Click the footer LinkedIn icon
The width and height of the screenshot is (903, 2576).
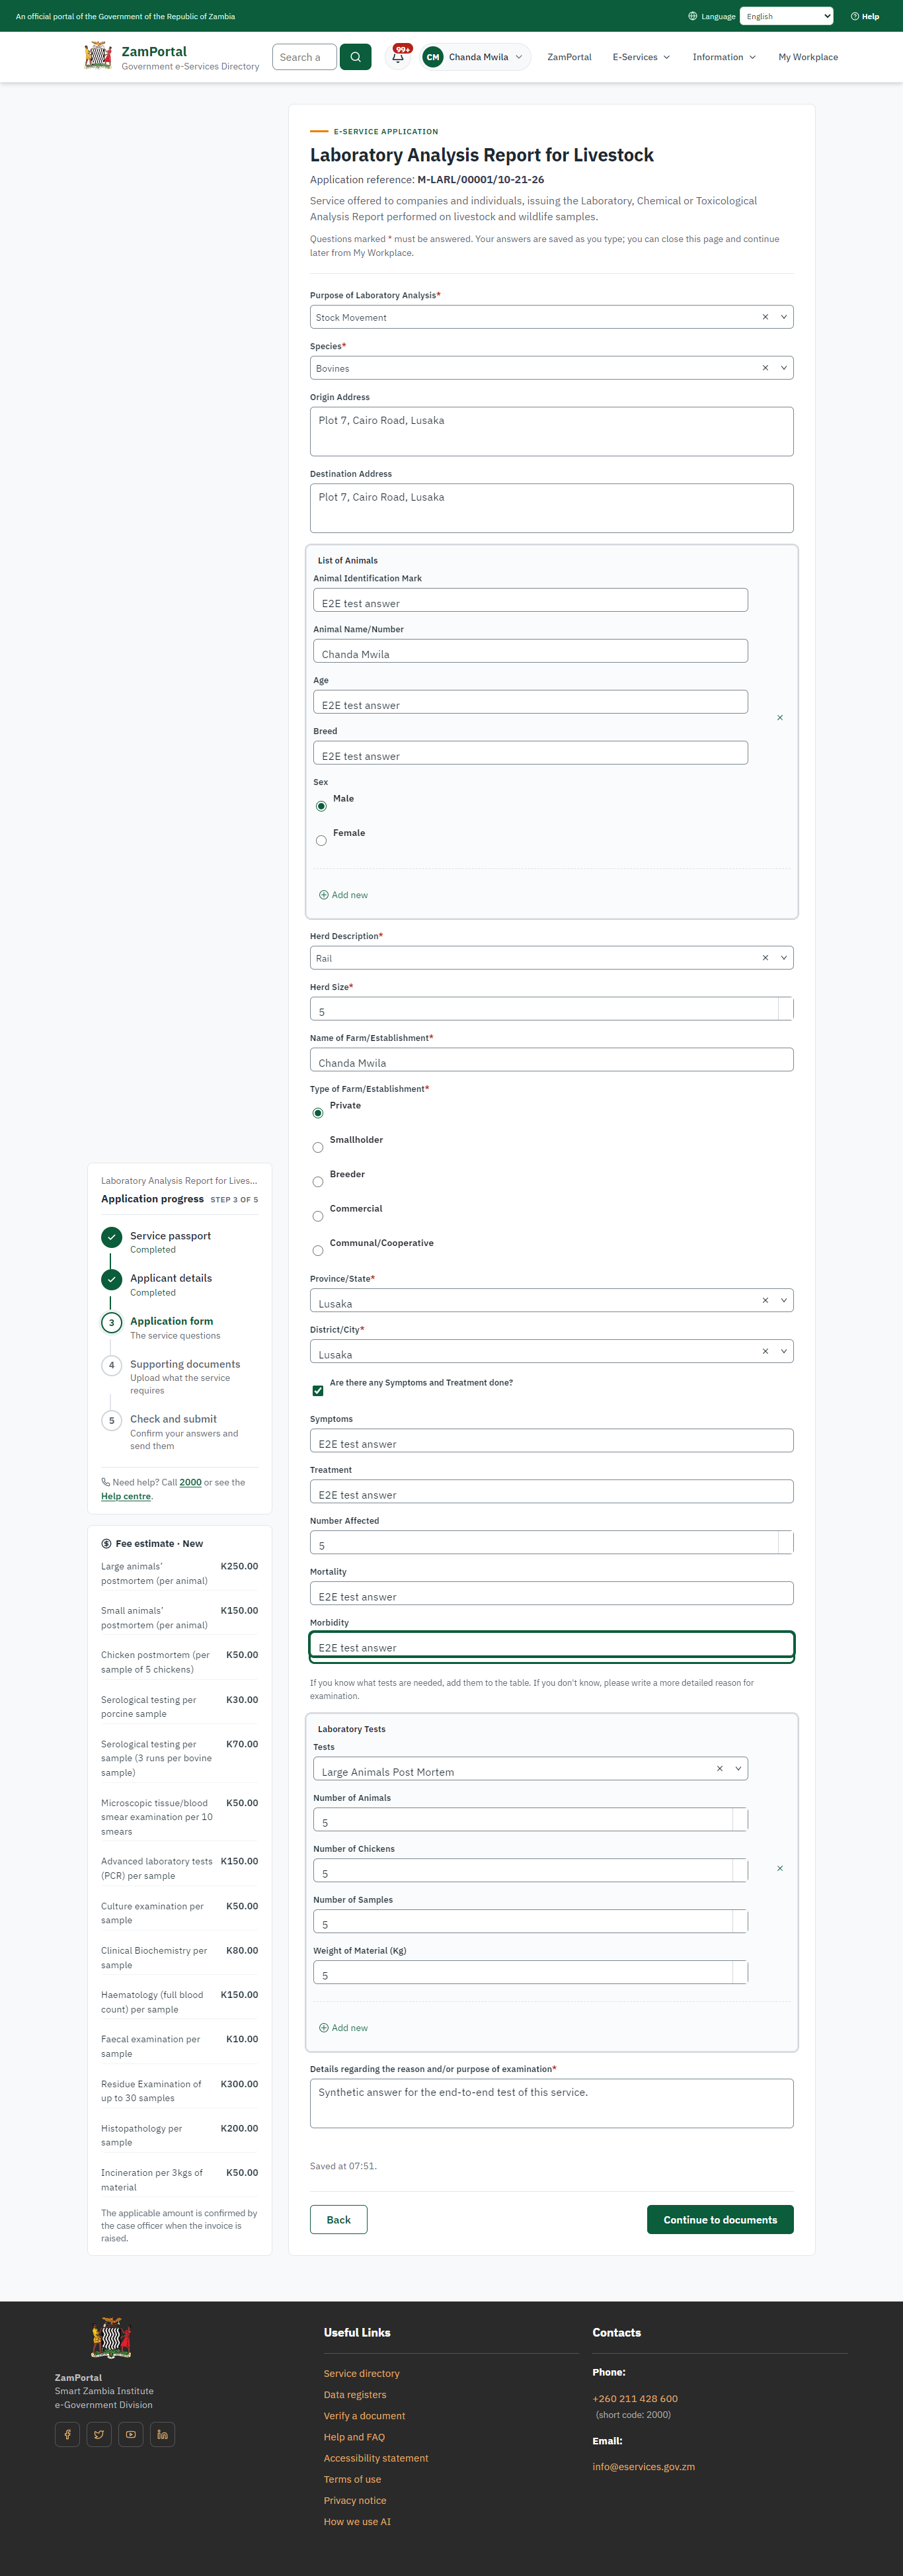pyautogui.click(x=162, y=2434)
